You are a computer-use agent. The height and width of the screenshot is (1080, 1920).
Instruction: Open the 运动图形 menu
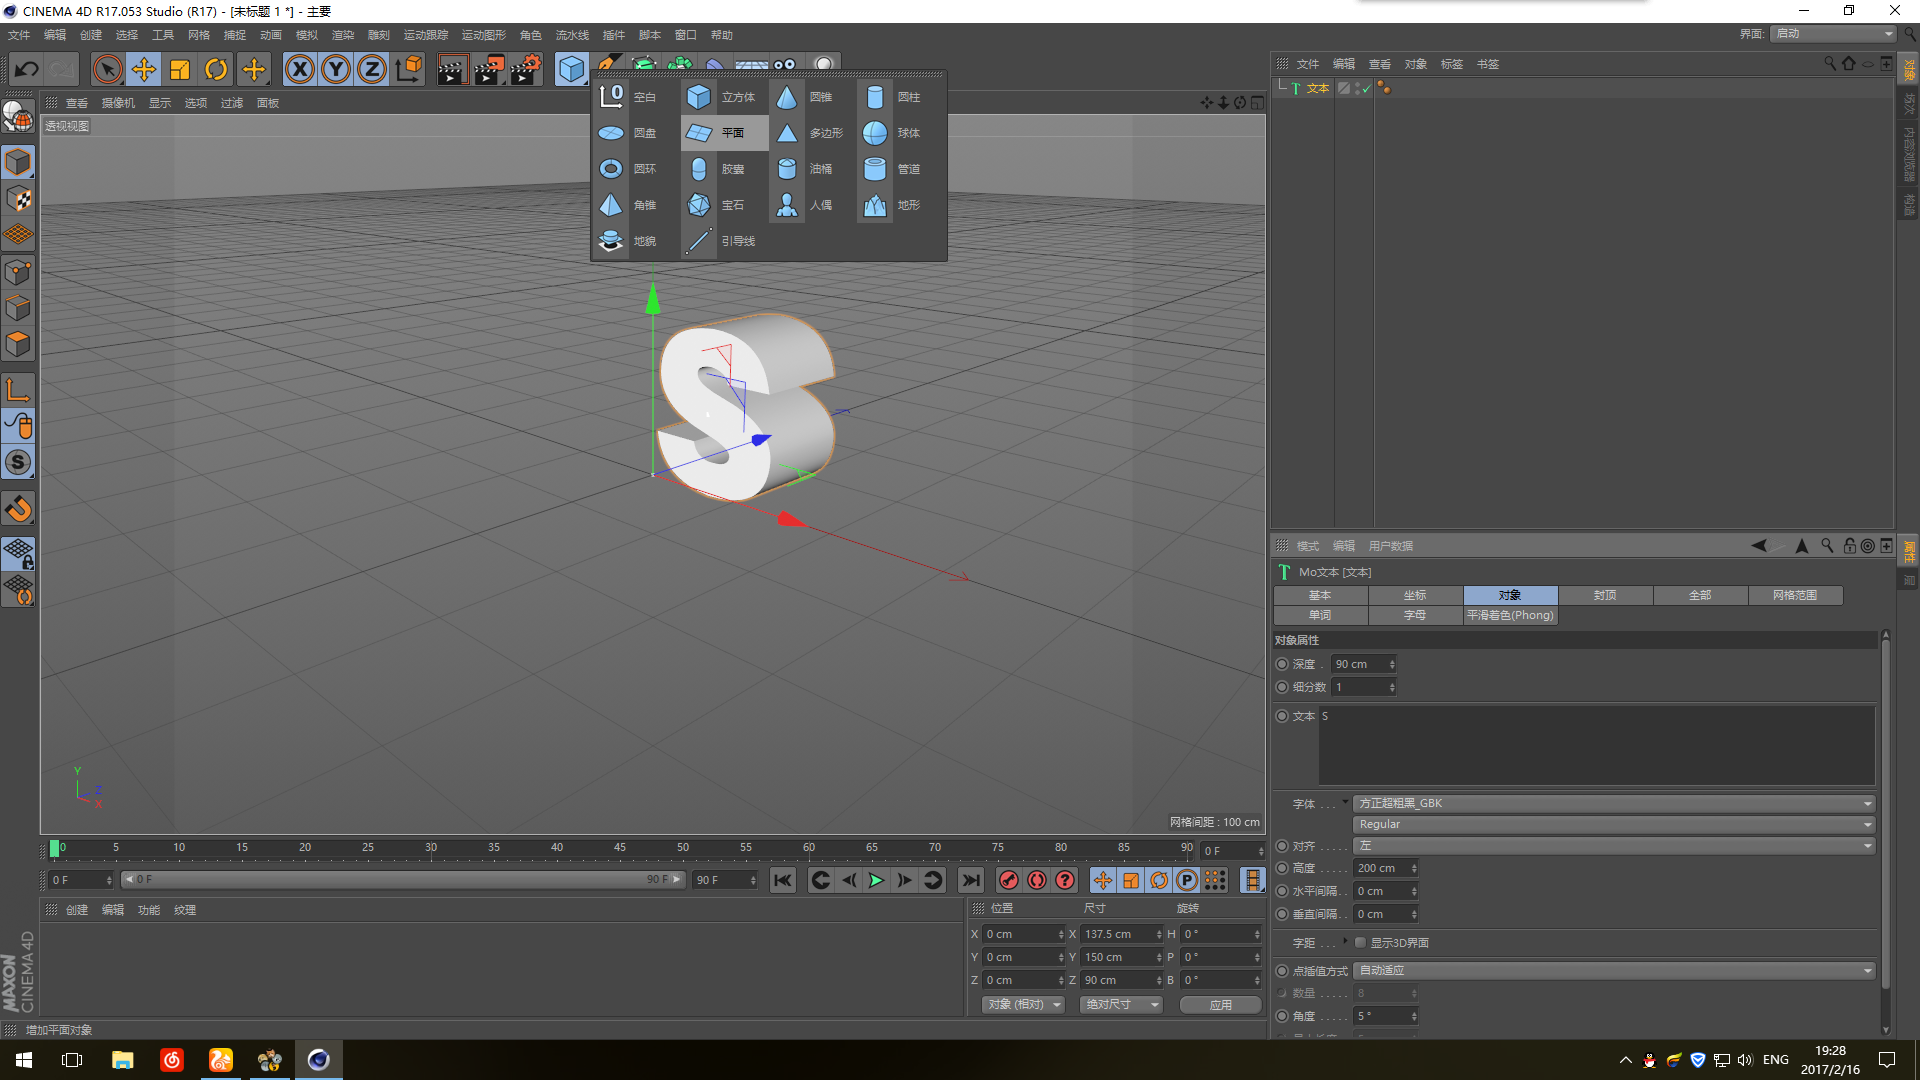coord(483,35)
